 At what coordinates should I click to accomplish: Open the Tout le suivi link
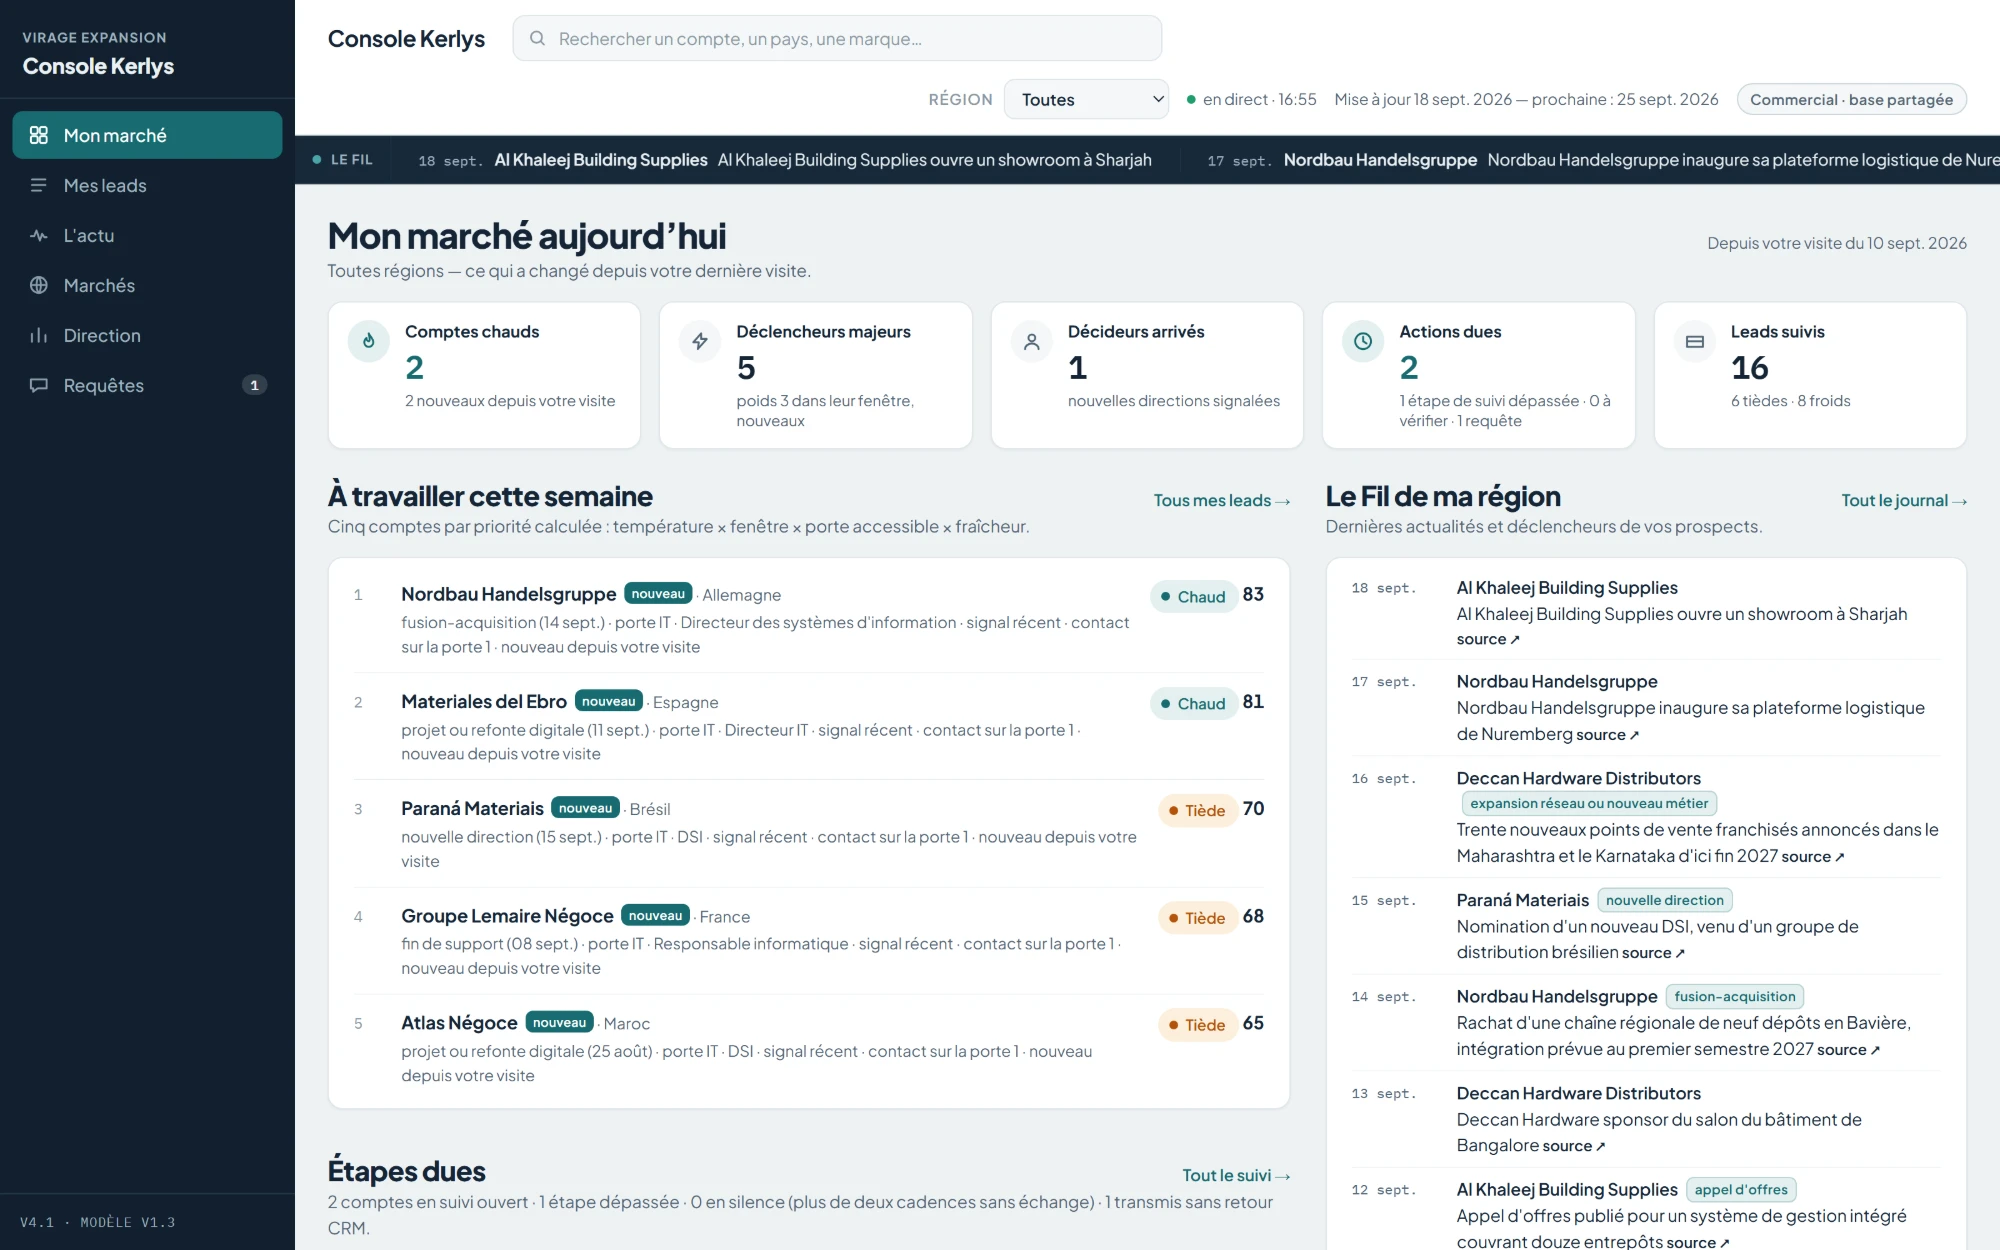(1236, 1175)
